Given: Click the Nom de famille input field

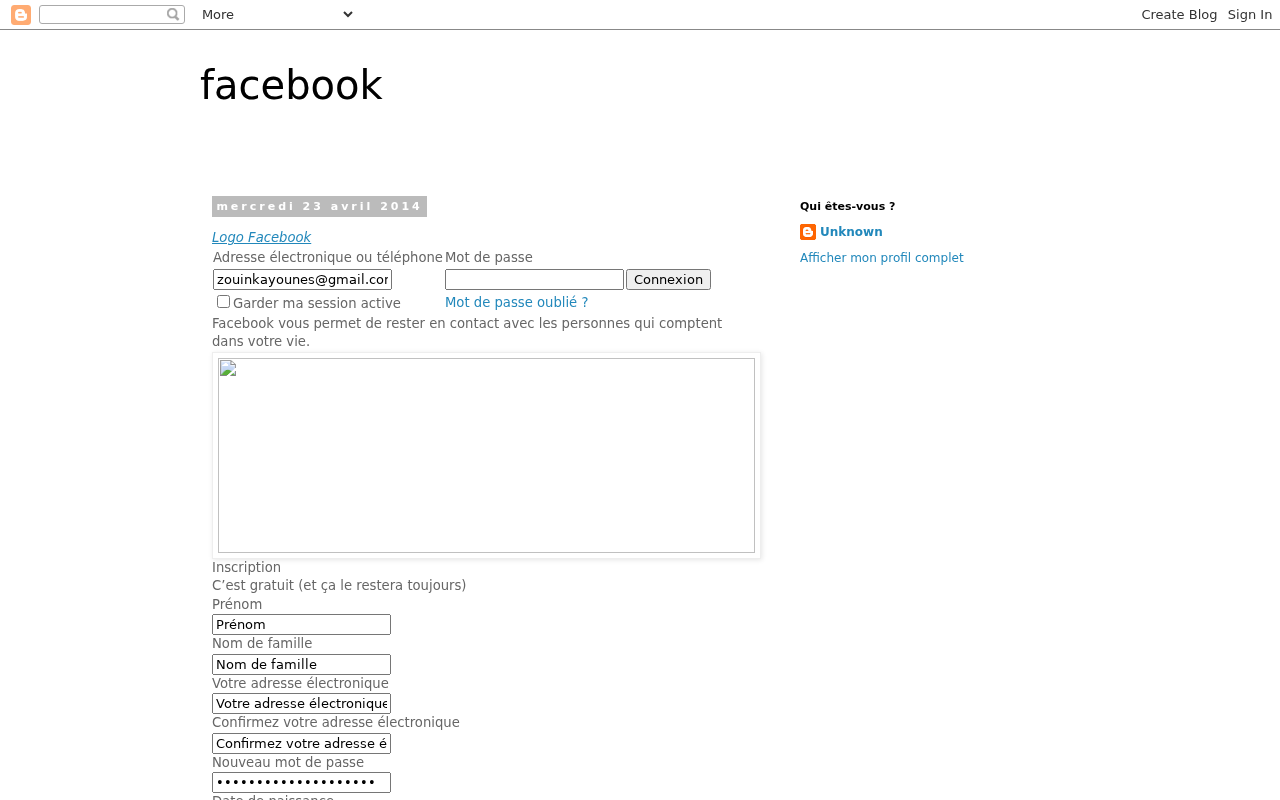Looking at the screenshot, I should [x=301, y=665].
